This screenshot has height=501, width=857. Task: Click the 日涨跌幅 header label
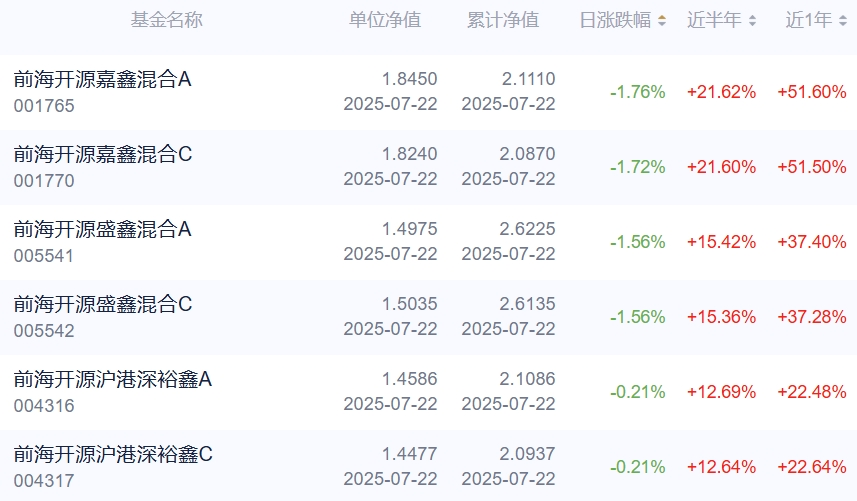(x=615, y=20)
